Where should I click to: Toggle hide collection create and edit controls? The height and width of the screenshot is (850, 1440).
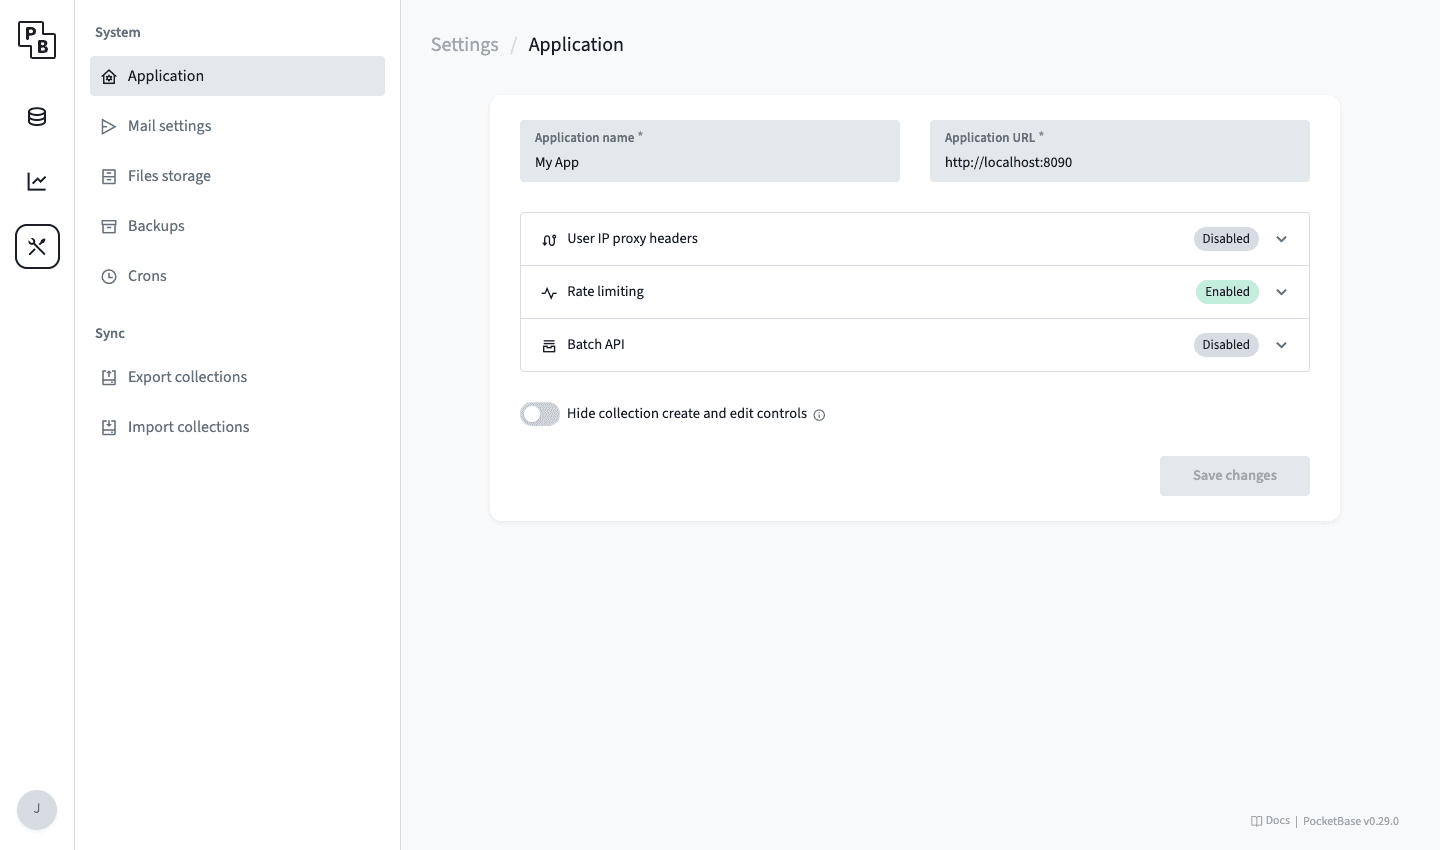[x=540, y=414]
